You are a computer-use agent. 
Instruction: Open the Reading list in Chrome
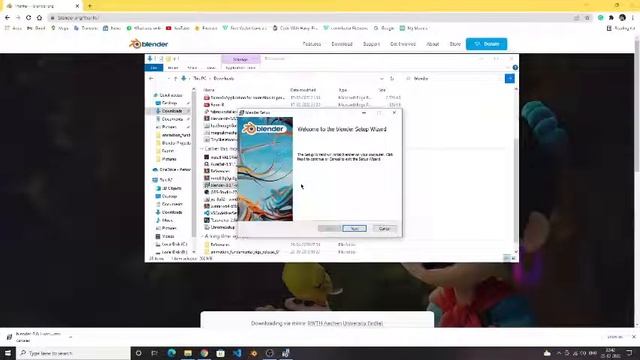[x=620, y=28]
